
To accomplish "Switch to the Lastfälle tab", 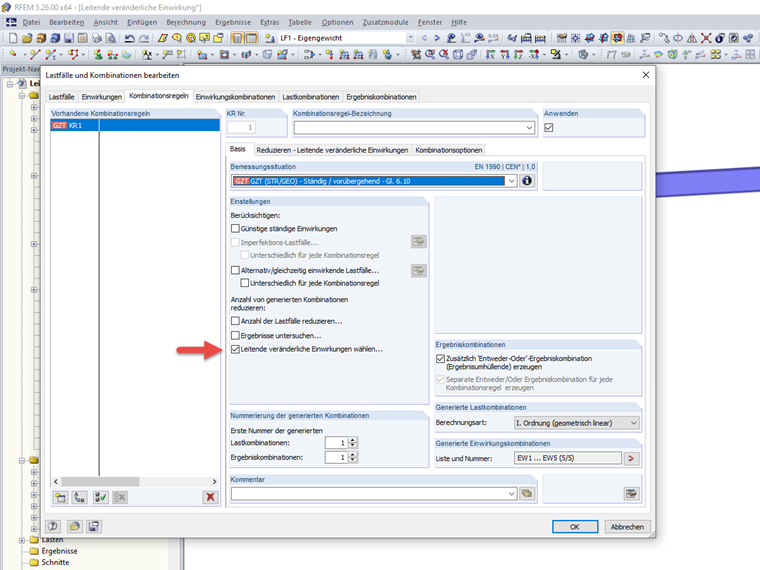I will [62, 97].
